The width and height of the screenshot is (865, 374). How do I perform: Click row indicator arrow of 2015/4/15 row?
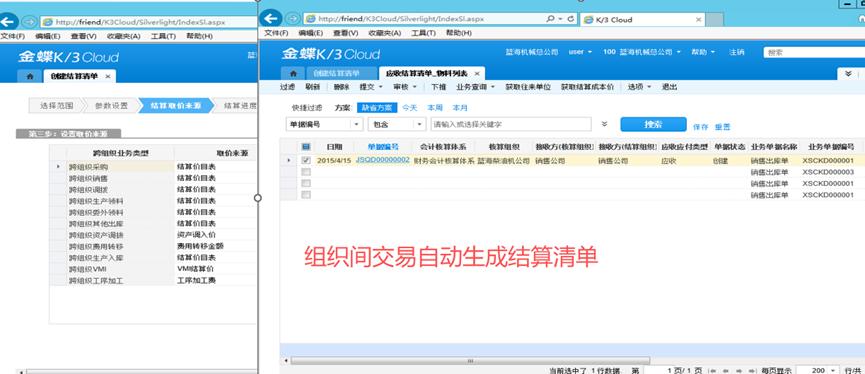pyautogui.click(x=289, y=161)
